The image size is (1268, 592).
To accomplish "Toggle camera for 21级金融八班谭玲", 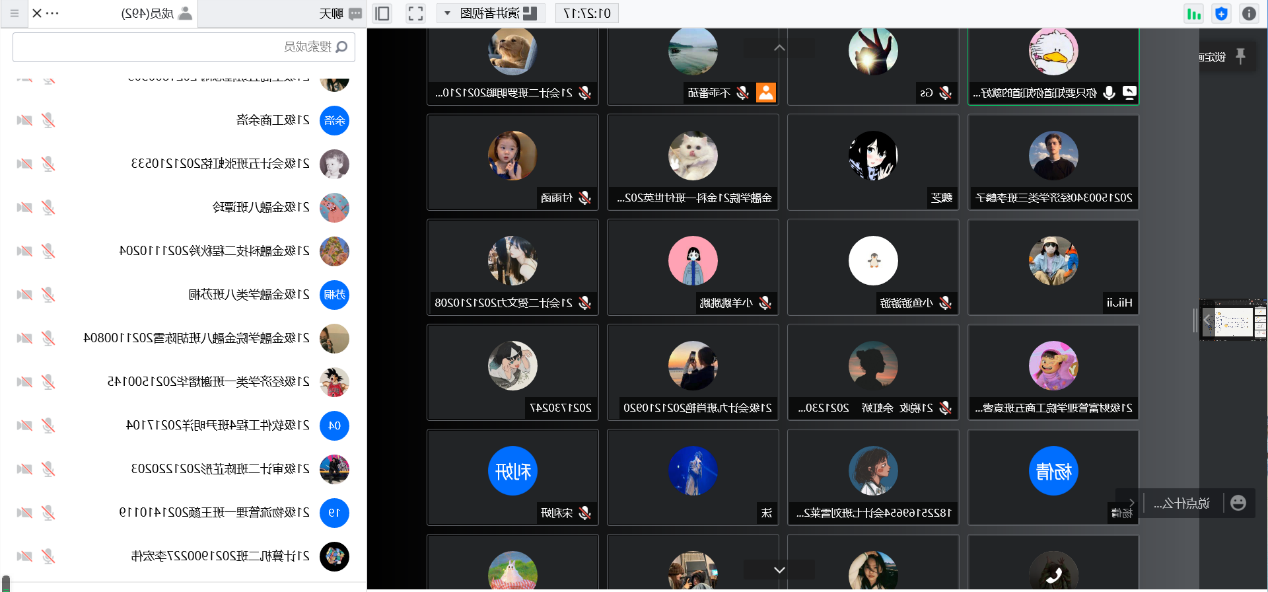I will (23, 207).
